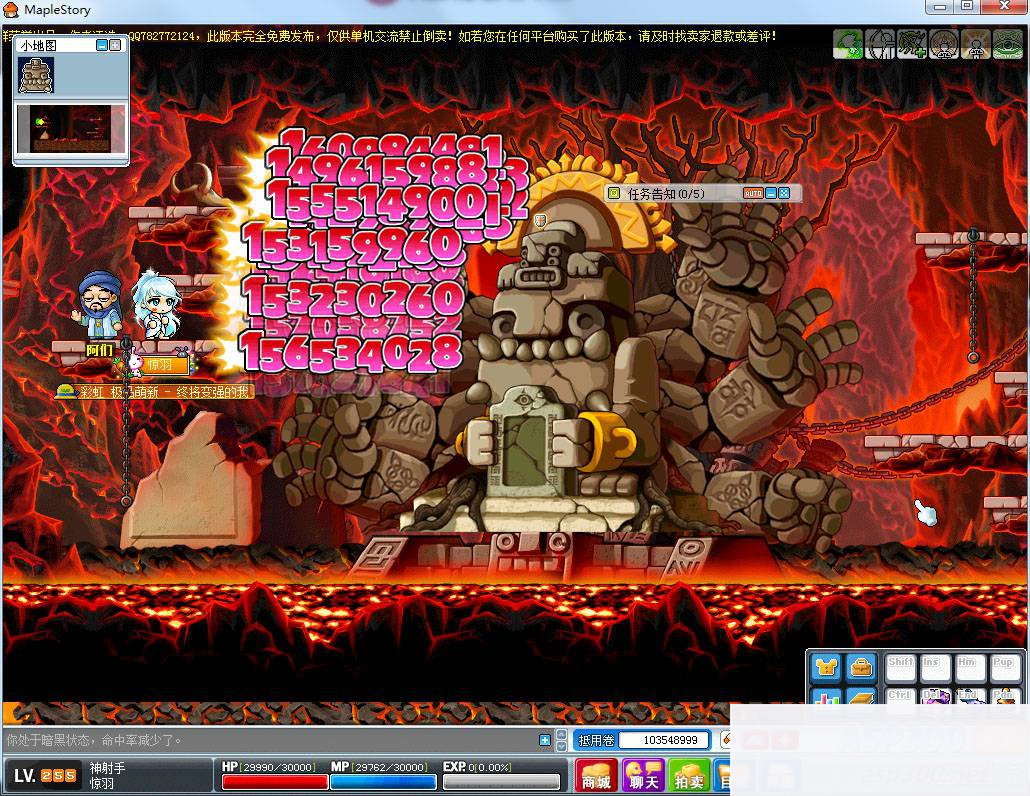Minimize the minimap panel

[102, 45]
